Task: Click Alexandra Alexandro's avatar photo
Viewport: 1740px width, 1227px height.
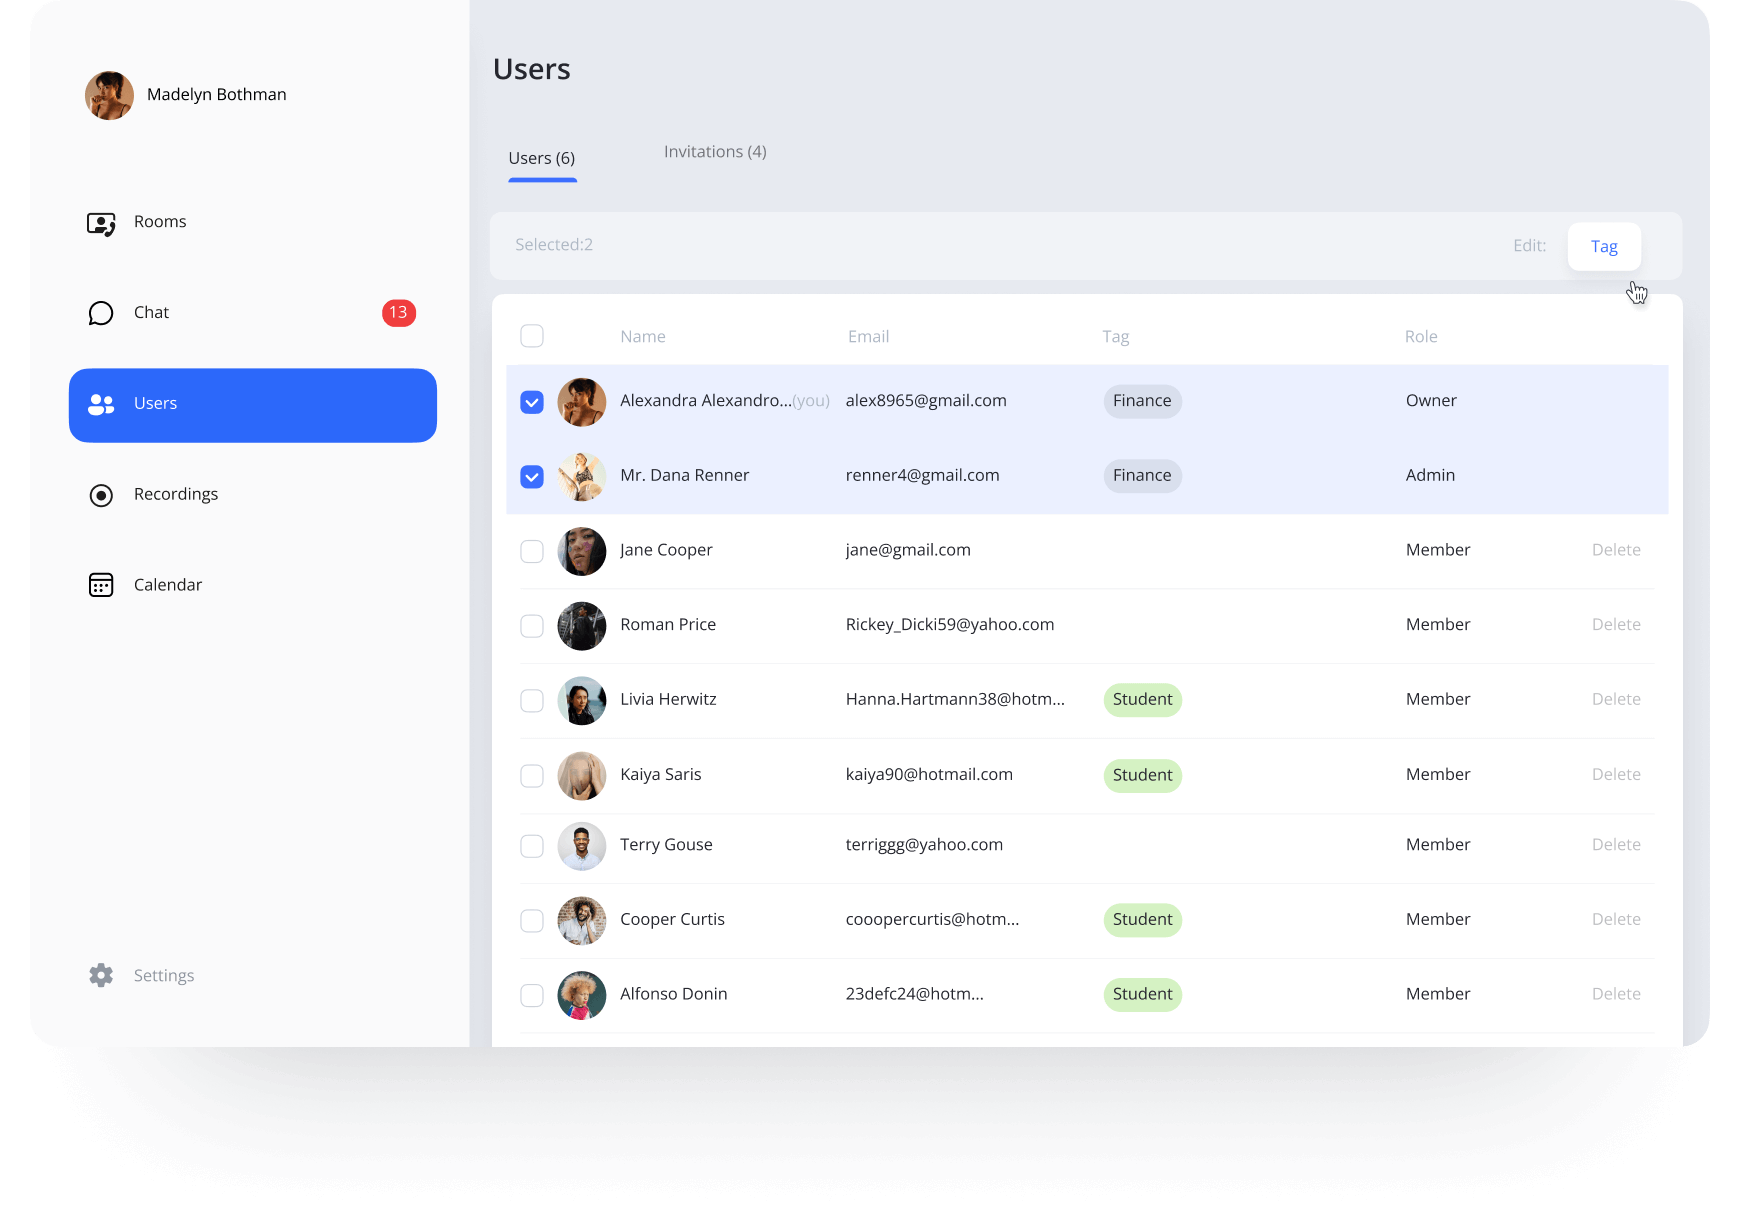Action: (x=582, y=402)
